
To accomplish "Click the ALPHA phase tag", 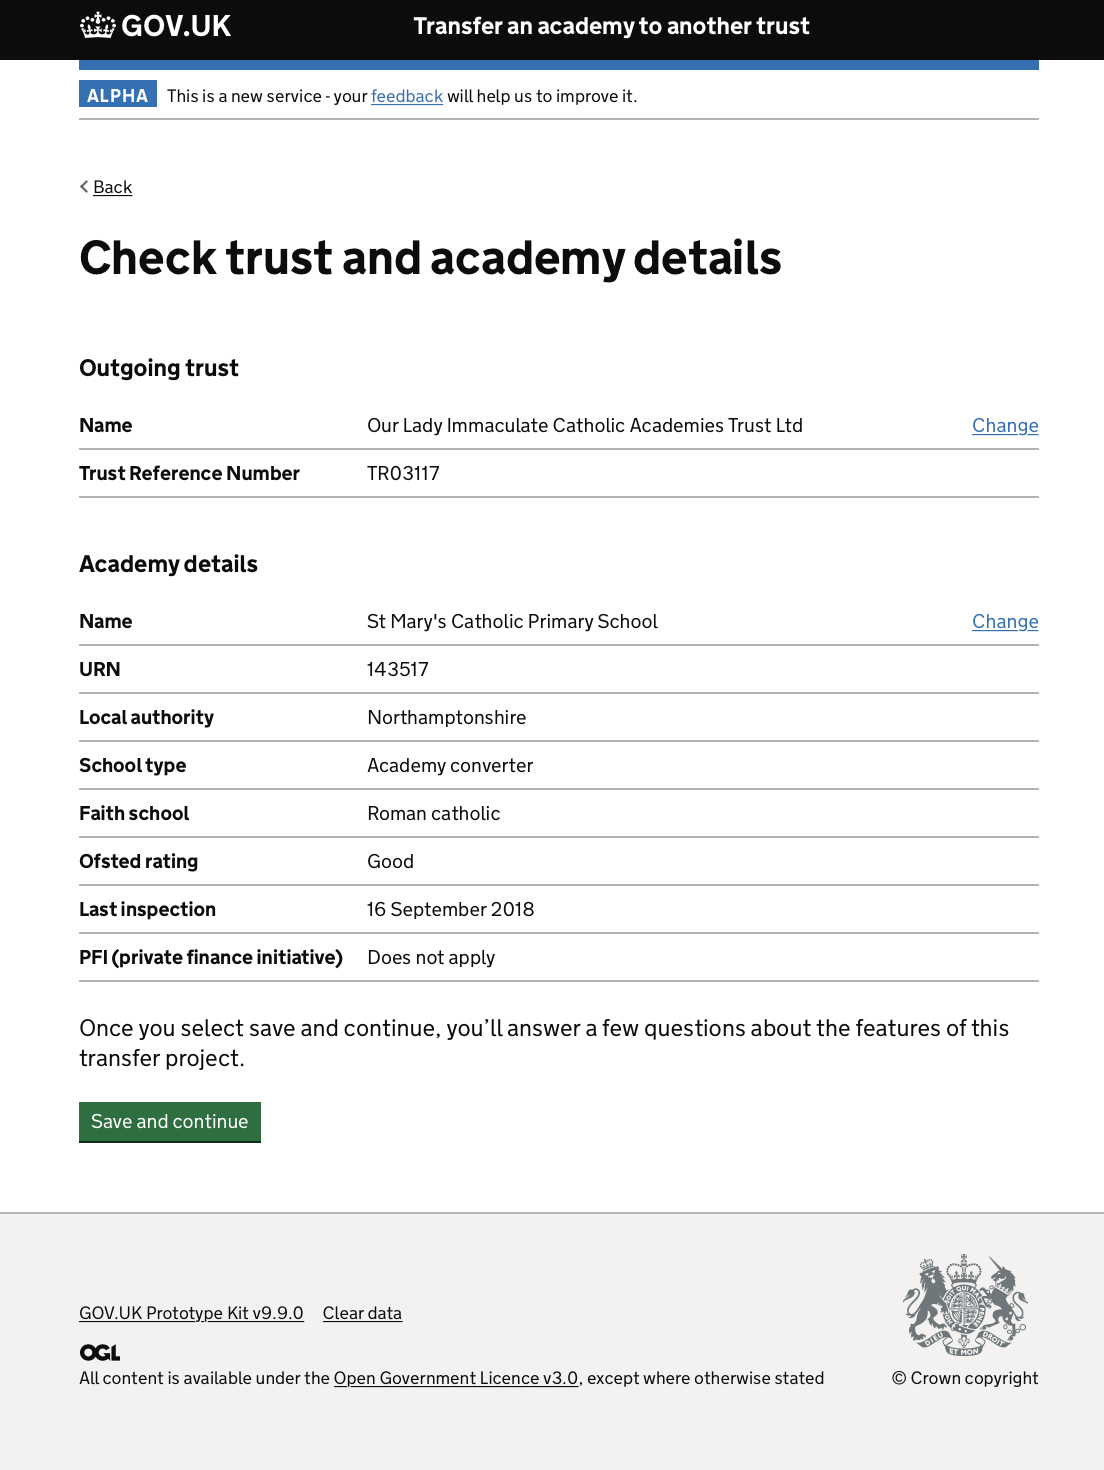I will (117, 96).
